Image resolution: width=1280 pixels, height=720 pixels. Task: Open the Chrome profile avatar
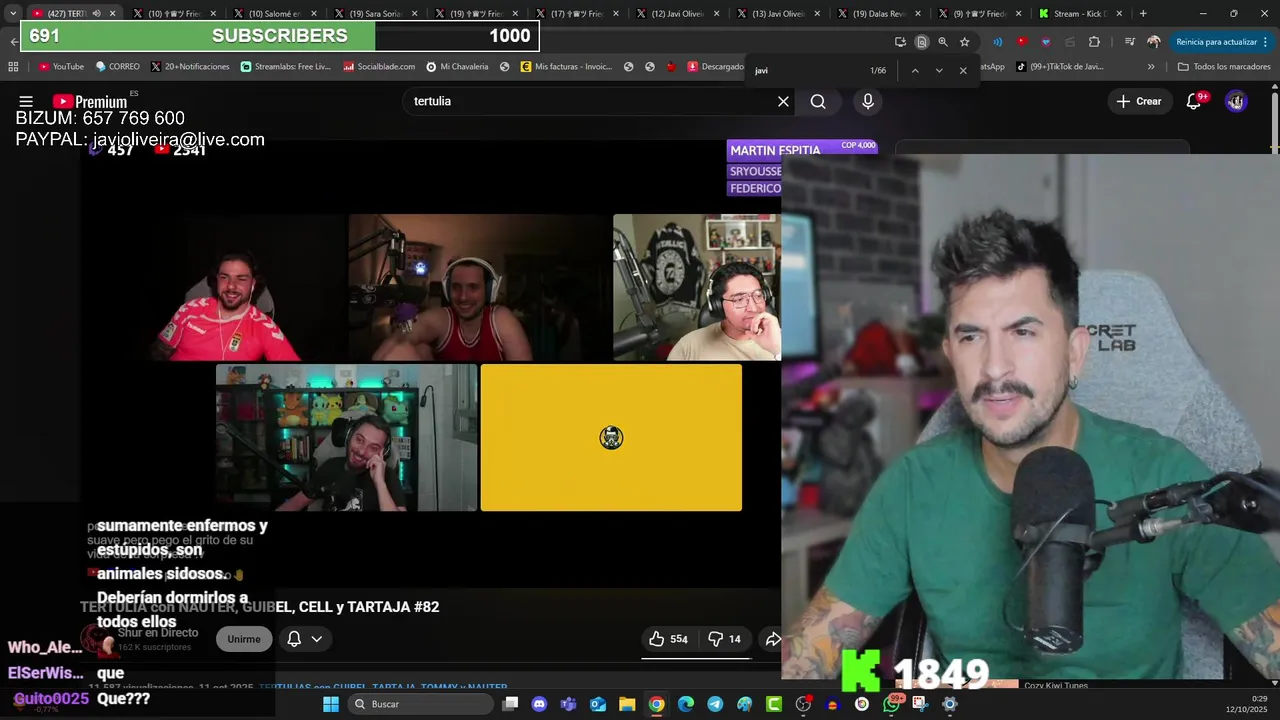click(1154, 42)
